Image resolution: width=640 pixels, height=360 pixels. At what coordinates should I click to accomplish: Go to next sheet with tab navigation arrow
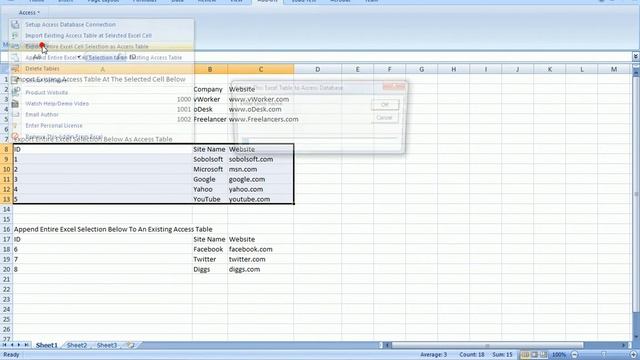click(x=19, y=345)
